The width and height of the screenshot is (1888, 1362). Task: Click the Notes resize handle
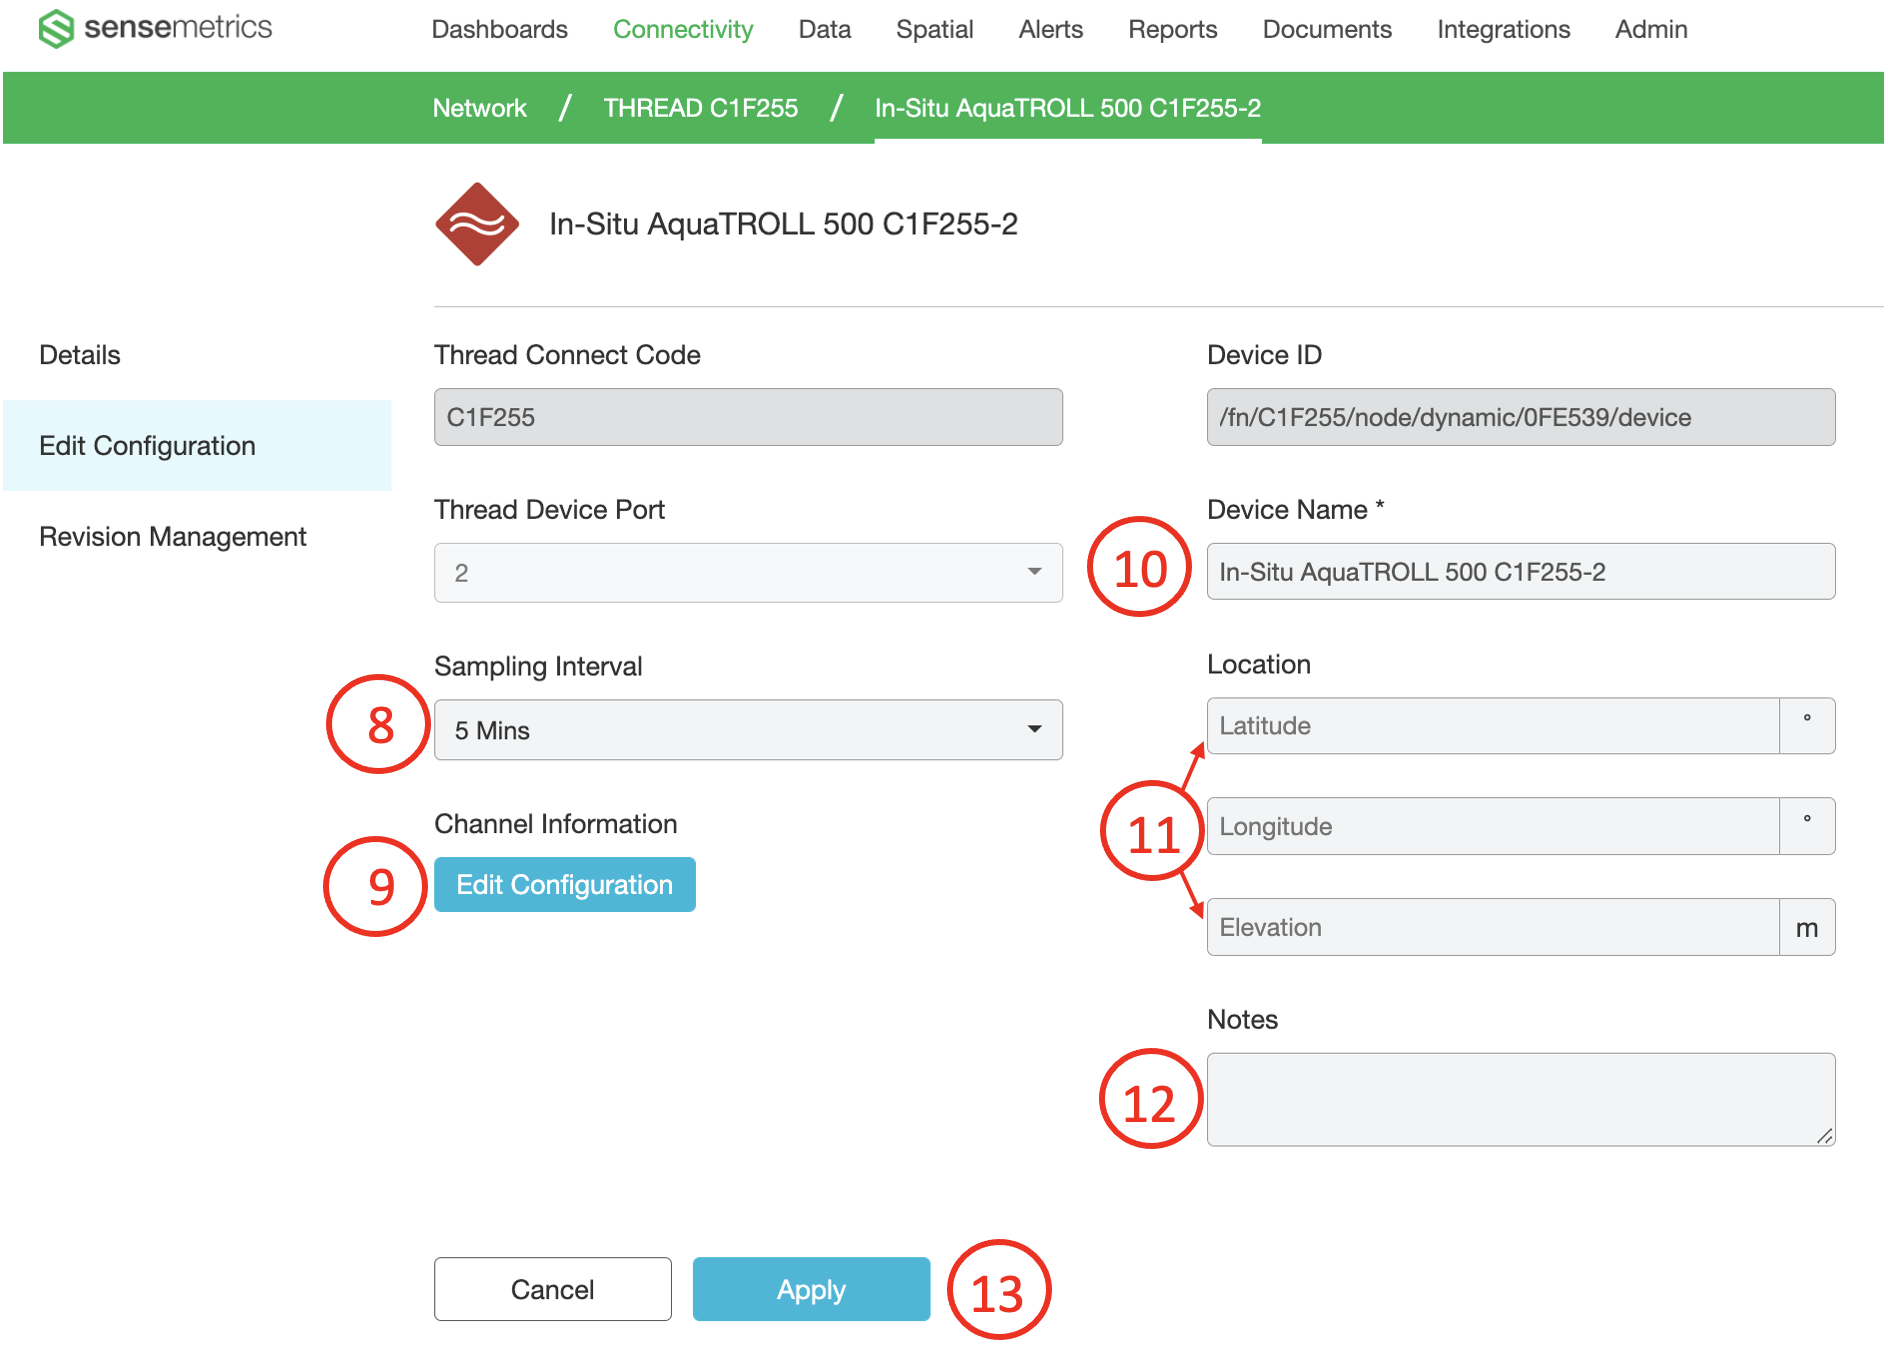(x=1824, y=1135)
